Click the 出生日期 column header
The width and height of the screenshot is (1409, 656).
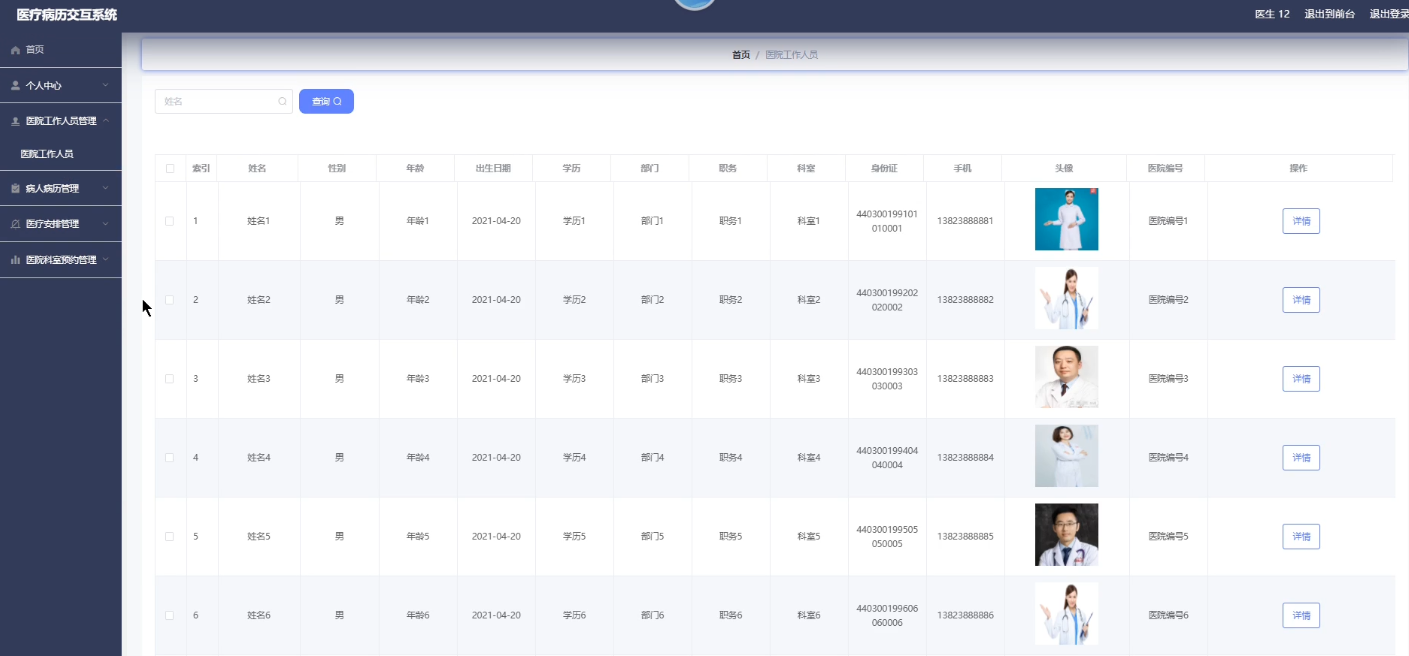click(493, 168)
